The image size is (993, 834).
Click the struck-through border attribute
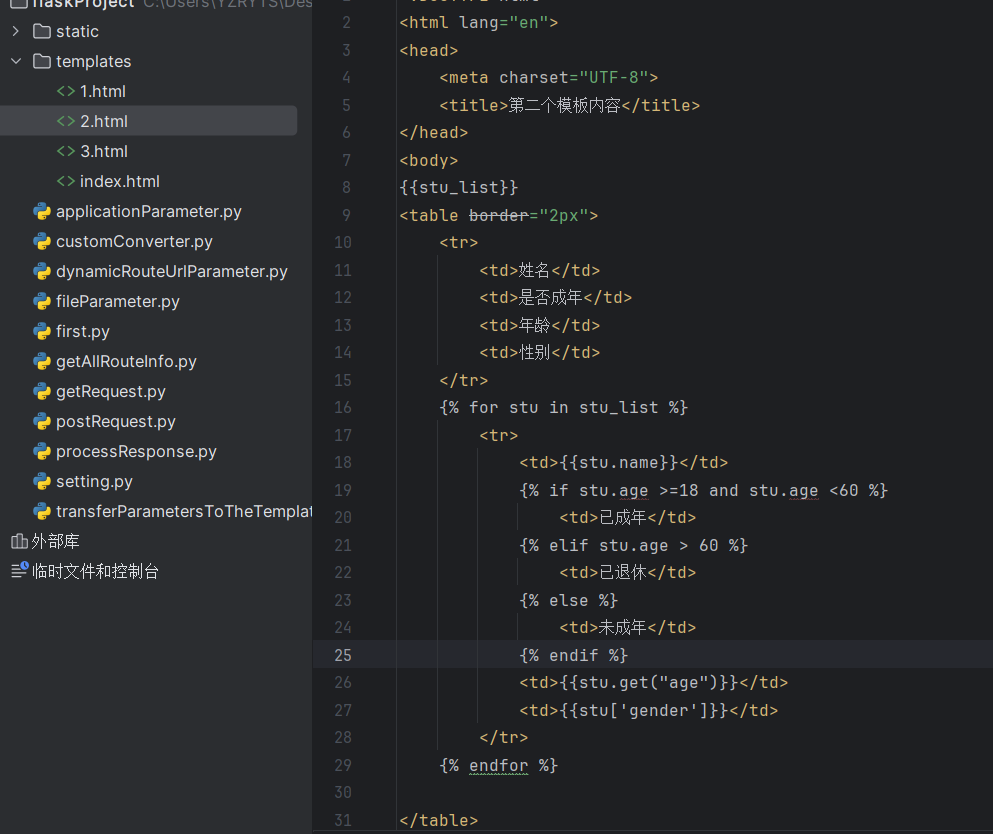[x=498, y=215]
